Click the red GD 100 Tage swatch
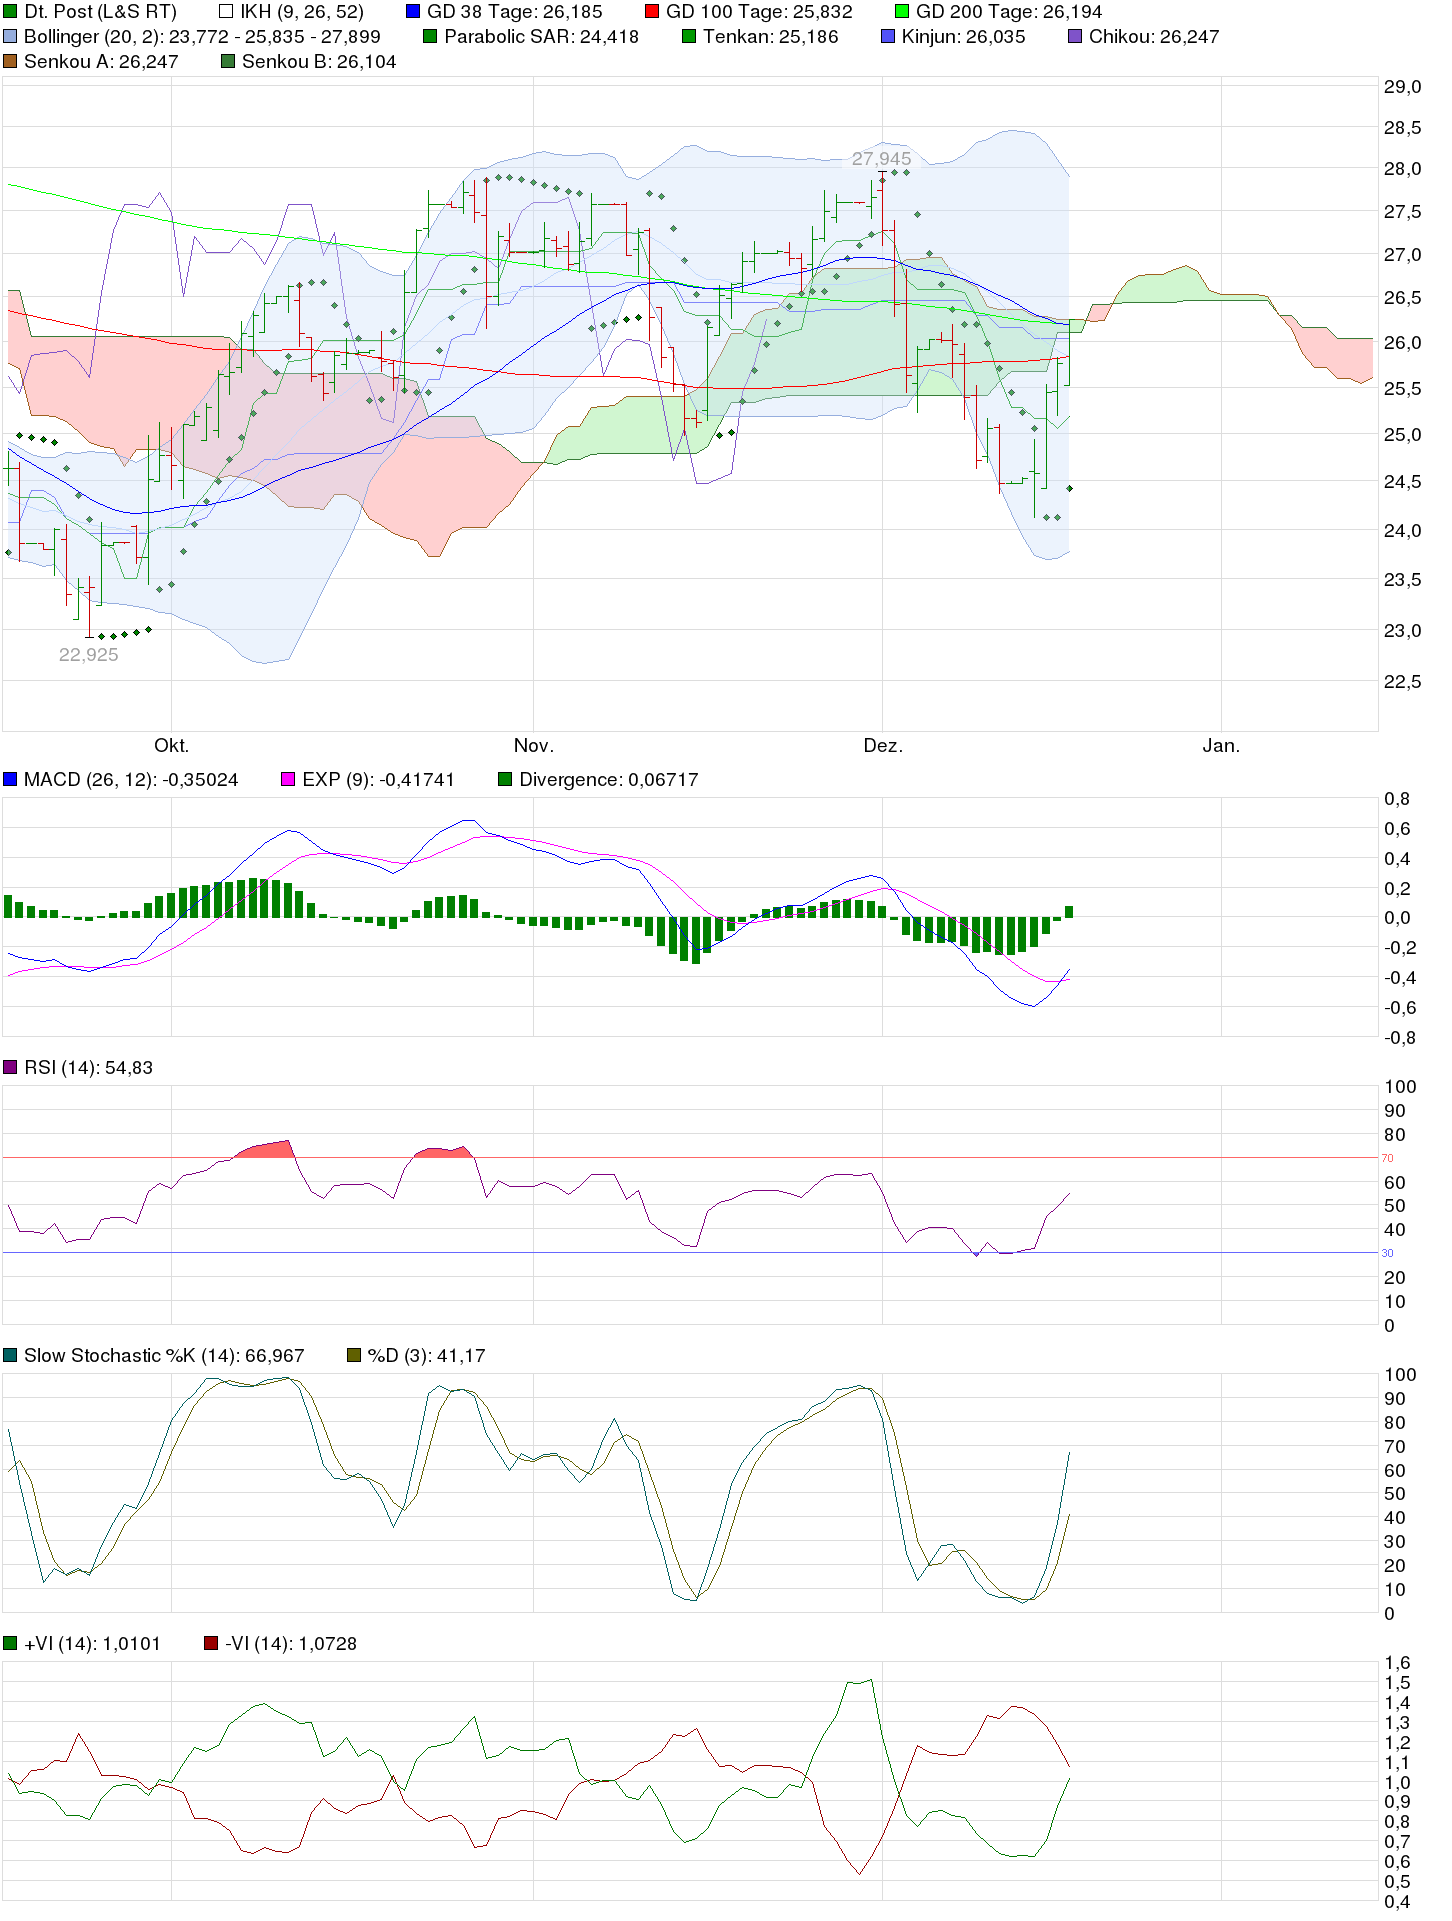The width and height of the screenshot is (1452, 1921). (652, 12)
